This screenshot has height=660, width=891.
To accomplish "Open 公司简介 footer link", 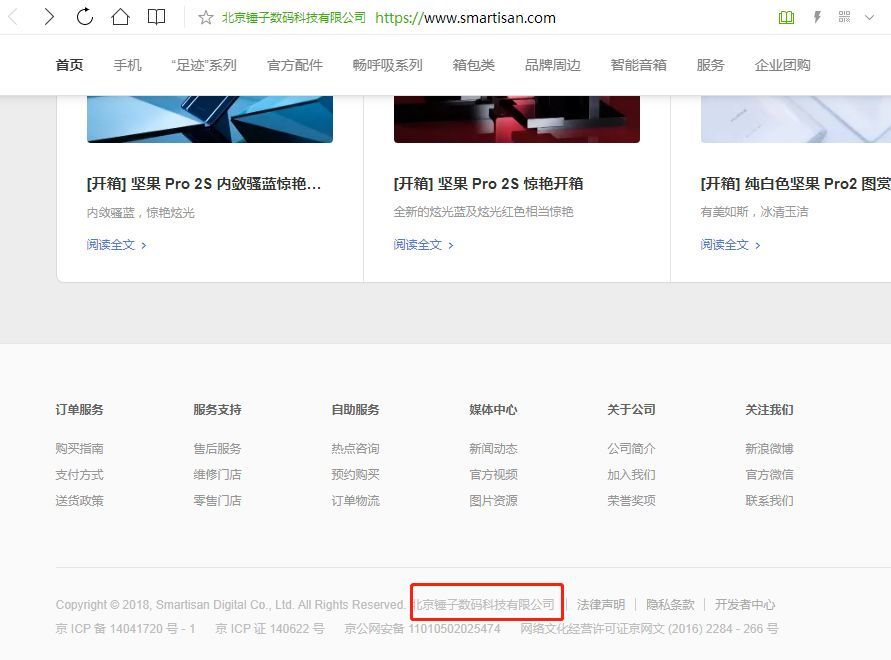I will tap(631, 449).
